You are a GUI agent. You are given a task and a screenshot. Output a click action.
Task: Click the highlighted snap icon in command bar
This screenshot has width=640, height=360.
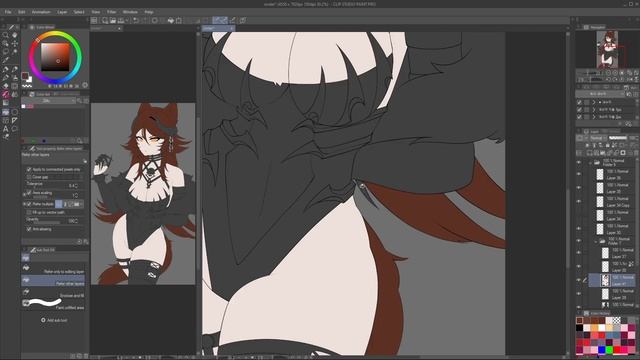pyautogui.click(x=220, y=20)
